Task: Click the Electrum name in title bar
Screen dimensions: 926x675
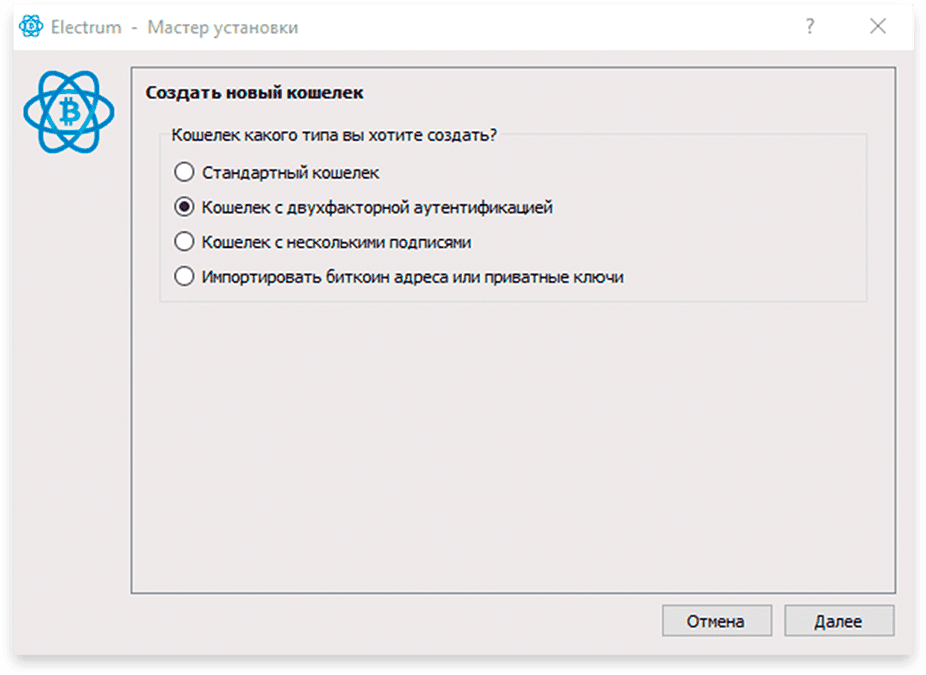Action: 86,28
